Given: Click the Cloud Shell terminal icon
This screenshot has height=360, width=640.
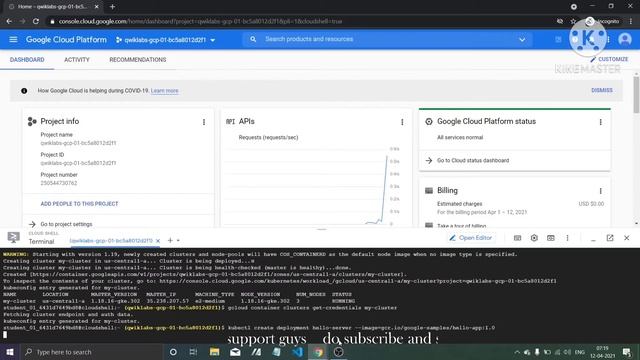Looking at the screenshot, I should 13,237.
